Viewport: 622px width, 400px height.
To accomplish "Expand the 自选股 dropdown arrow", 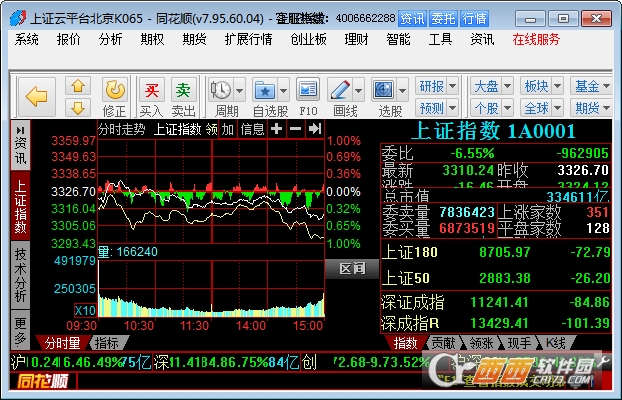I will pyautogui.click(x=283, y=90).
